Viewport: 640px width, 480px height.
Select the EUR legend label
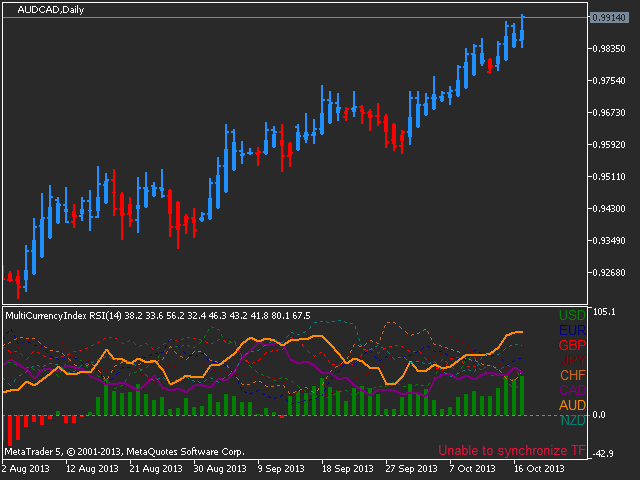[573, 331]
